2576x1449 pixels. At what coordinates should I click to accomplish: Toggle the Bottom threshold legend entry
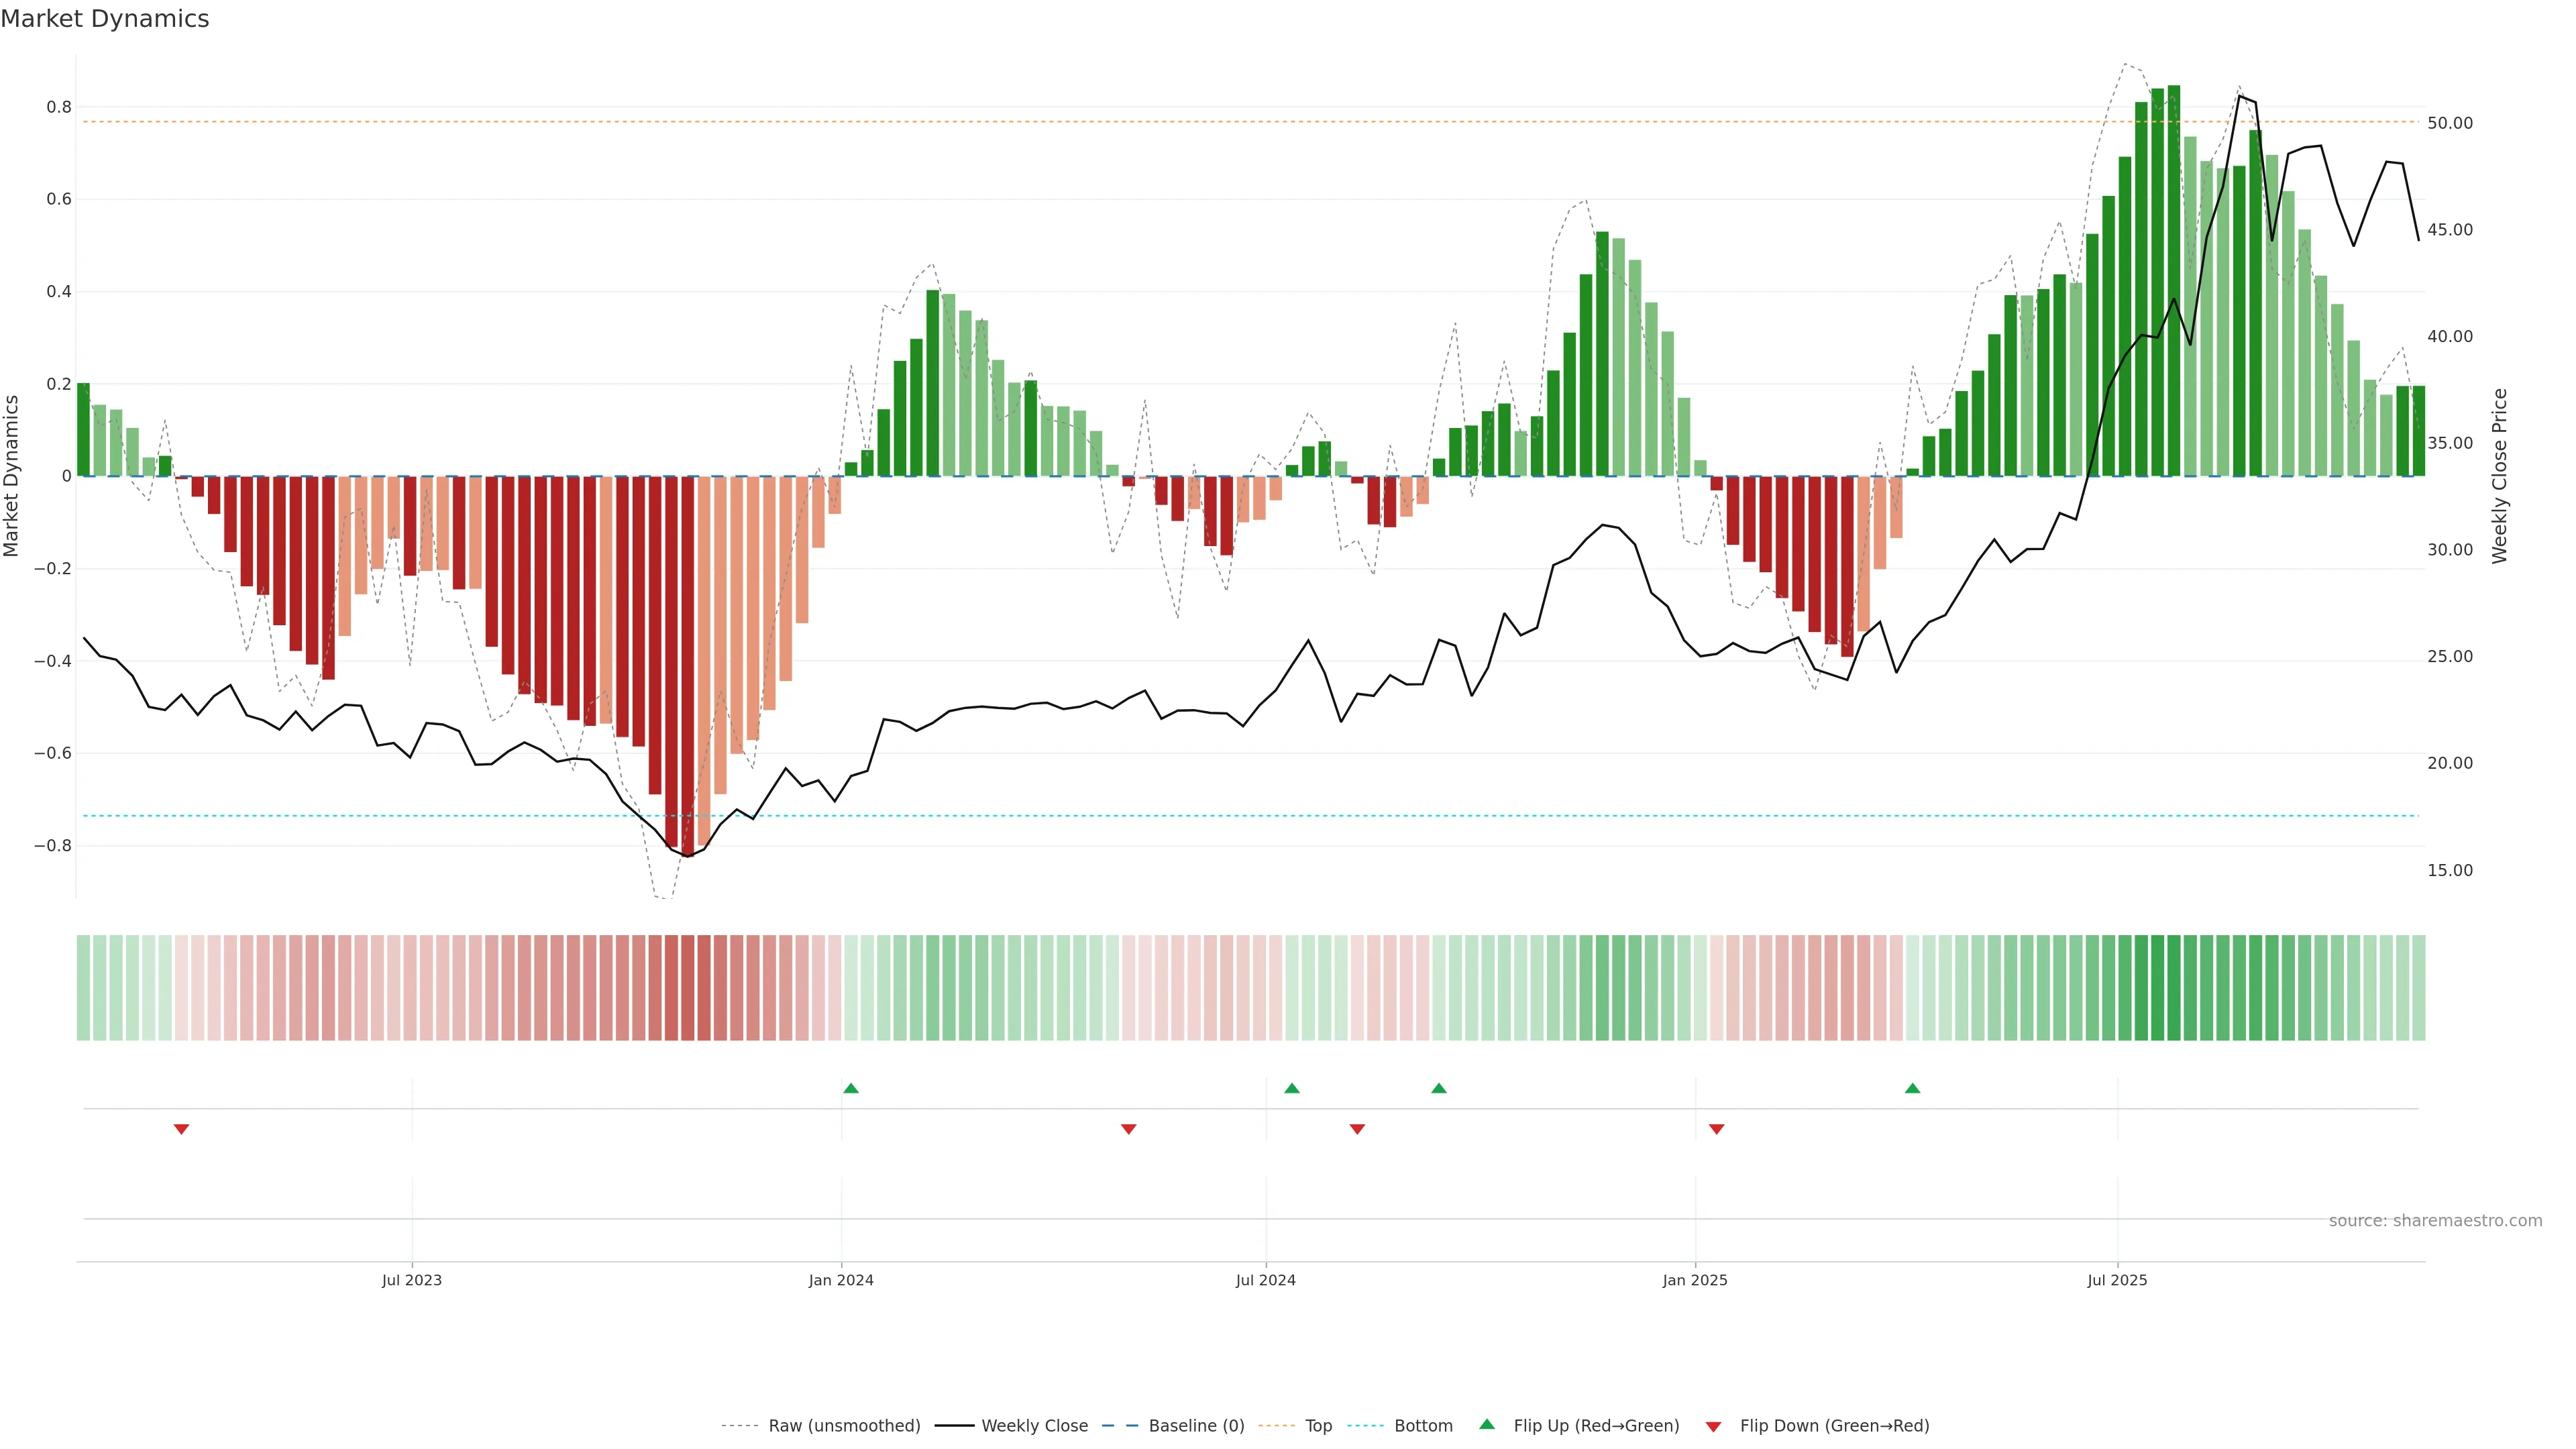[x=1423, y=1426]
